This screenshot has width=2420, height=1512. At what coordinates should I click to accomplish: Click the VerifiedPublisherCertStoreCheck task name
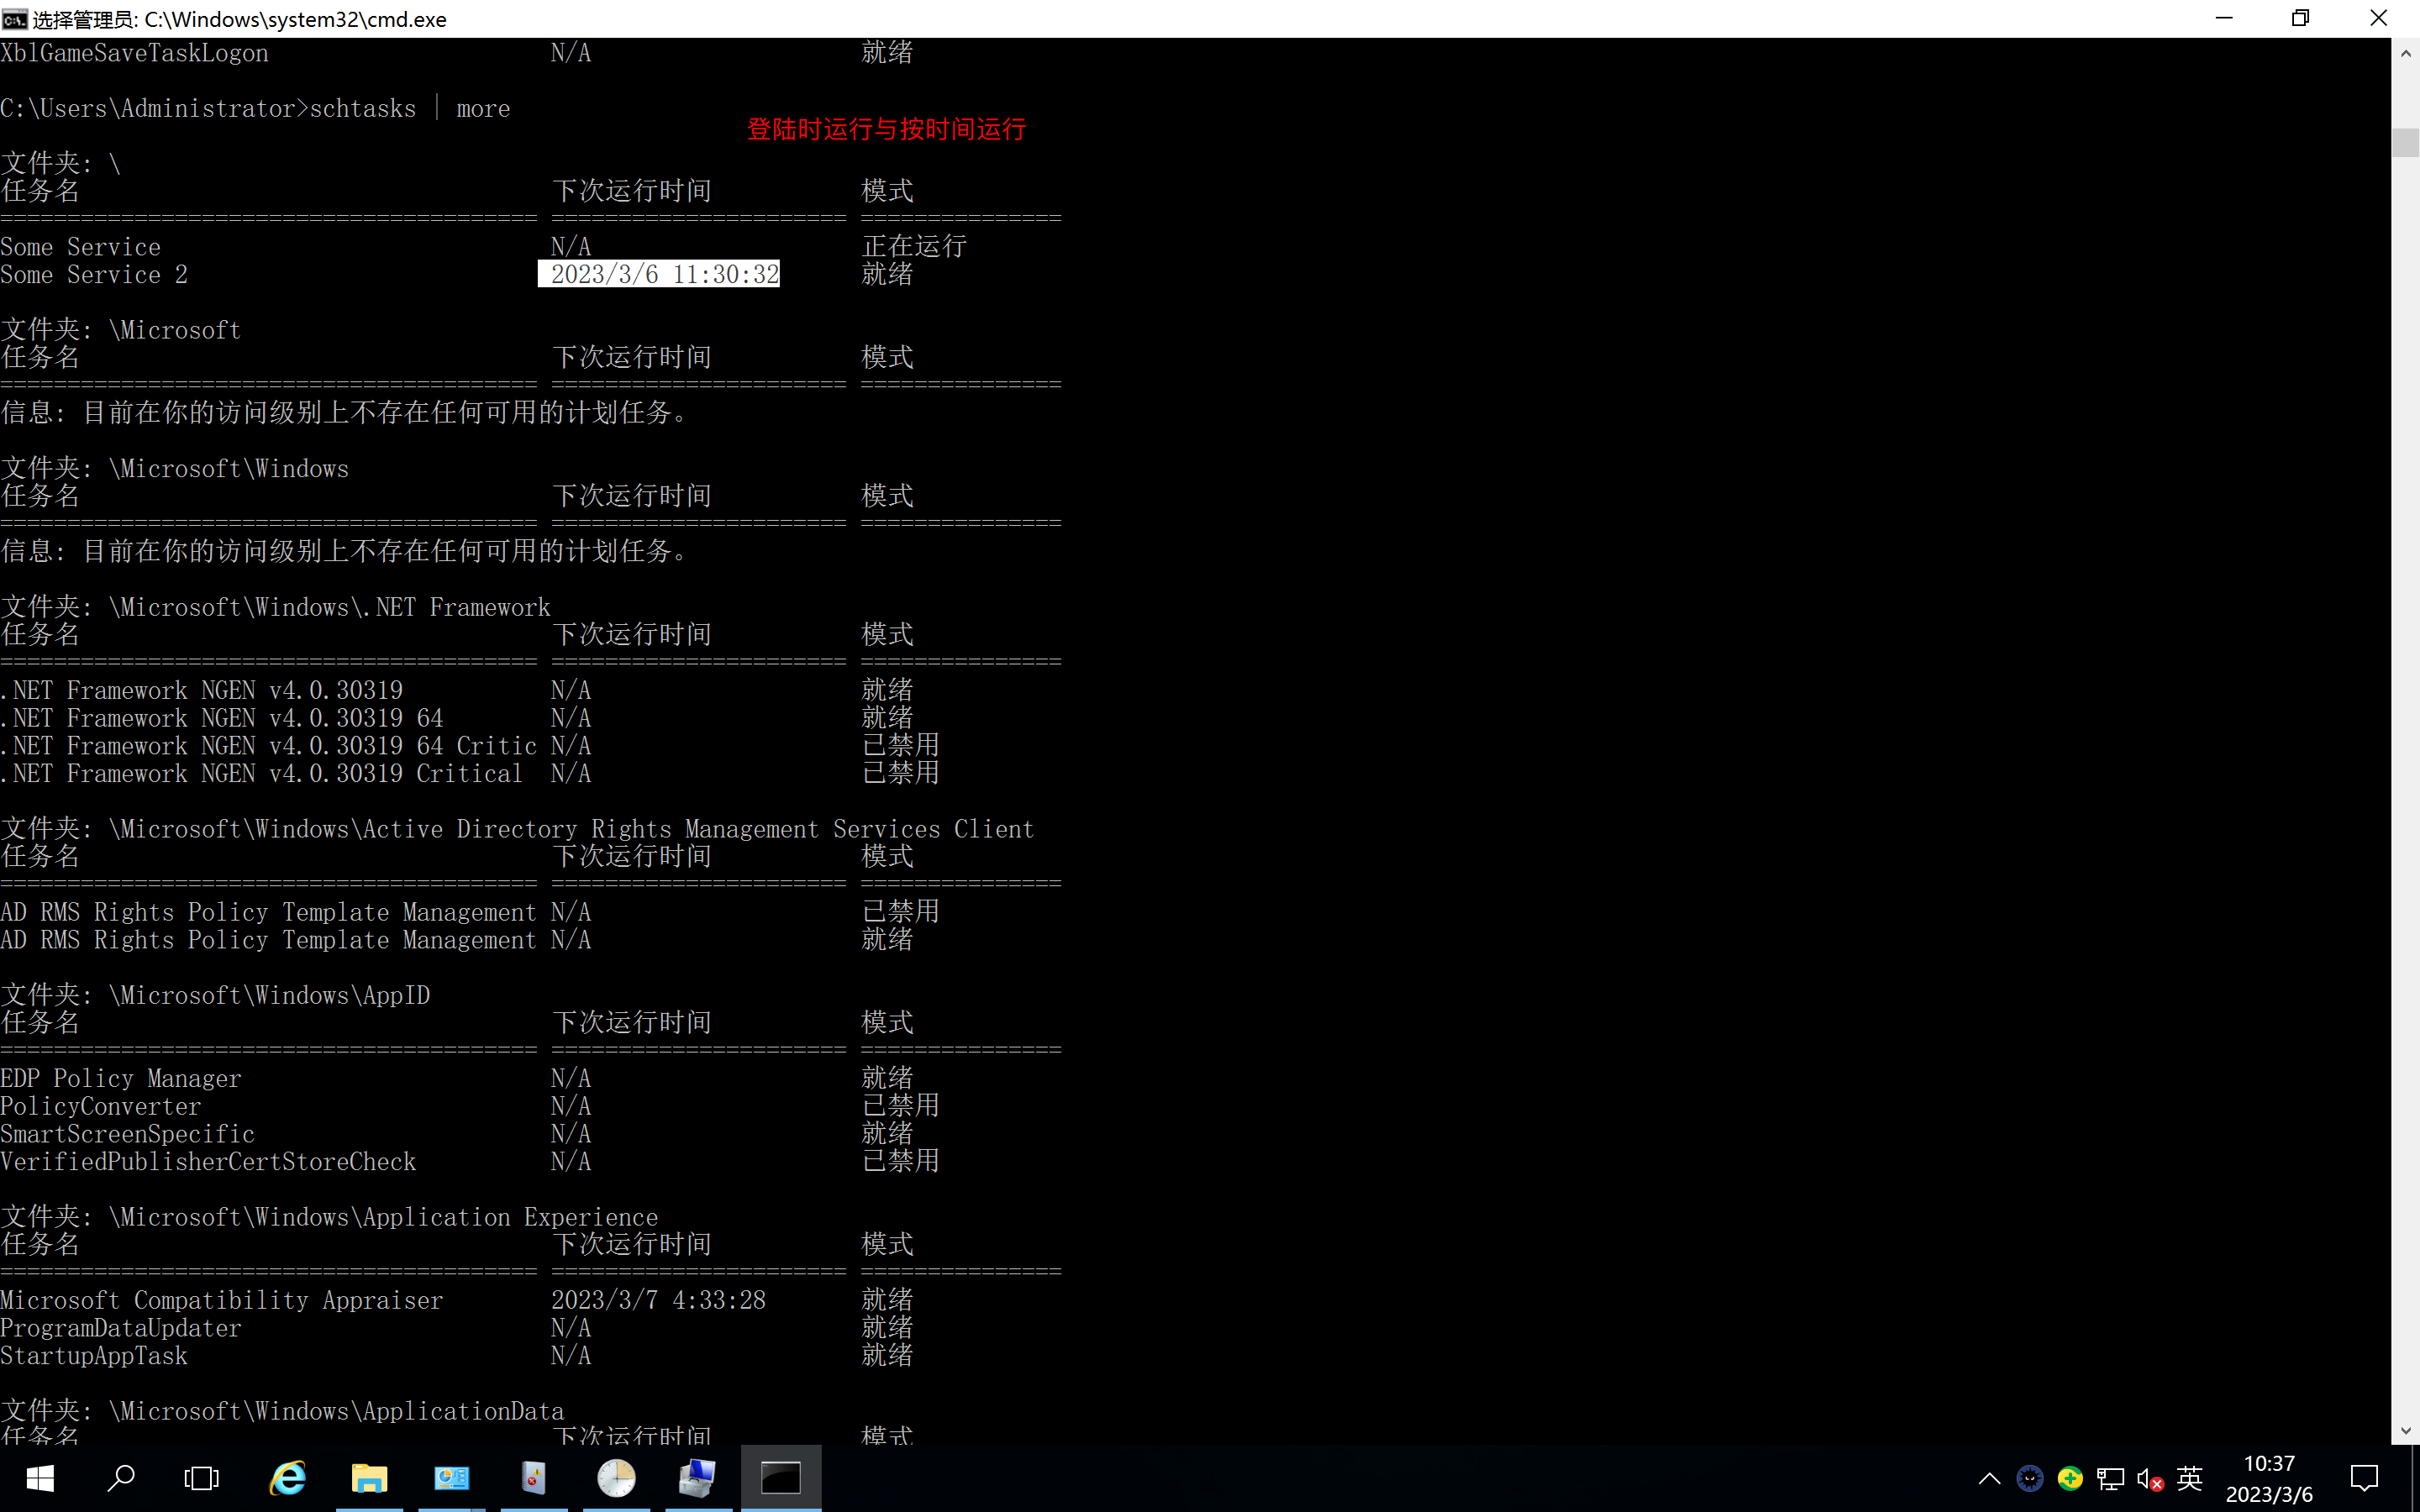(x=208, y=1162)
